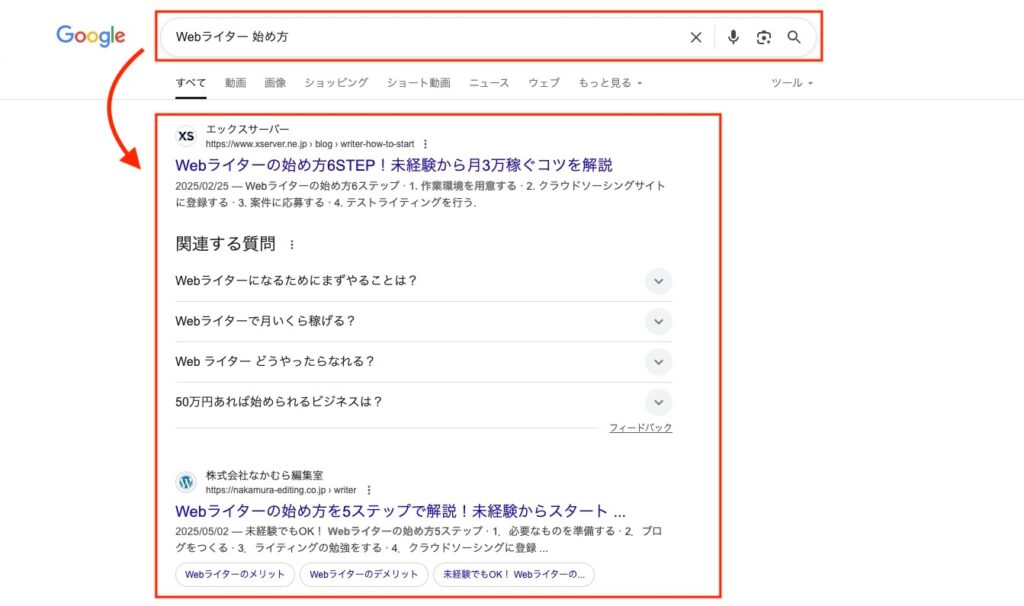Click the 関連する質問 heading
The width and height of the screenshot is (1024, 606).
click(x=225, y=244)
